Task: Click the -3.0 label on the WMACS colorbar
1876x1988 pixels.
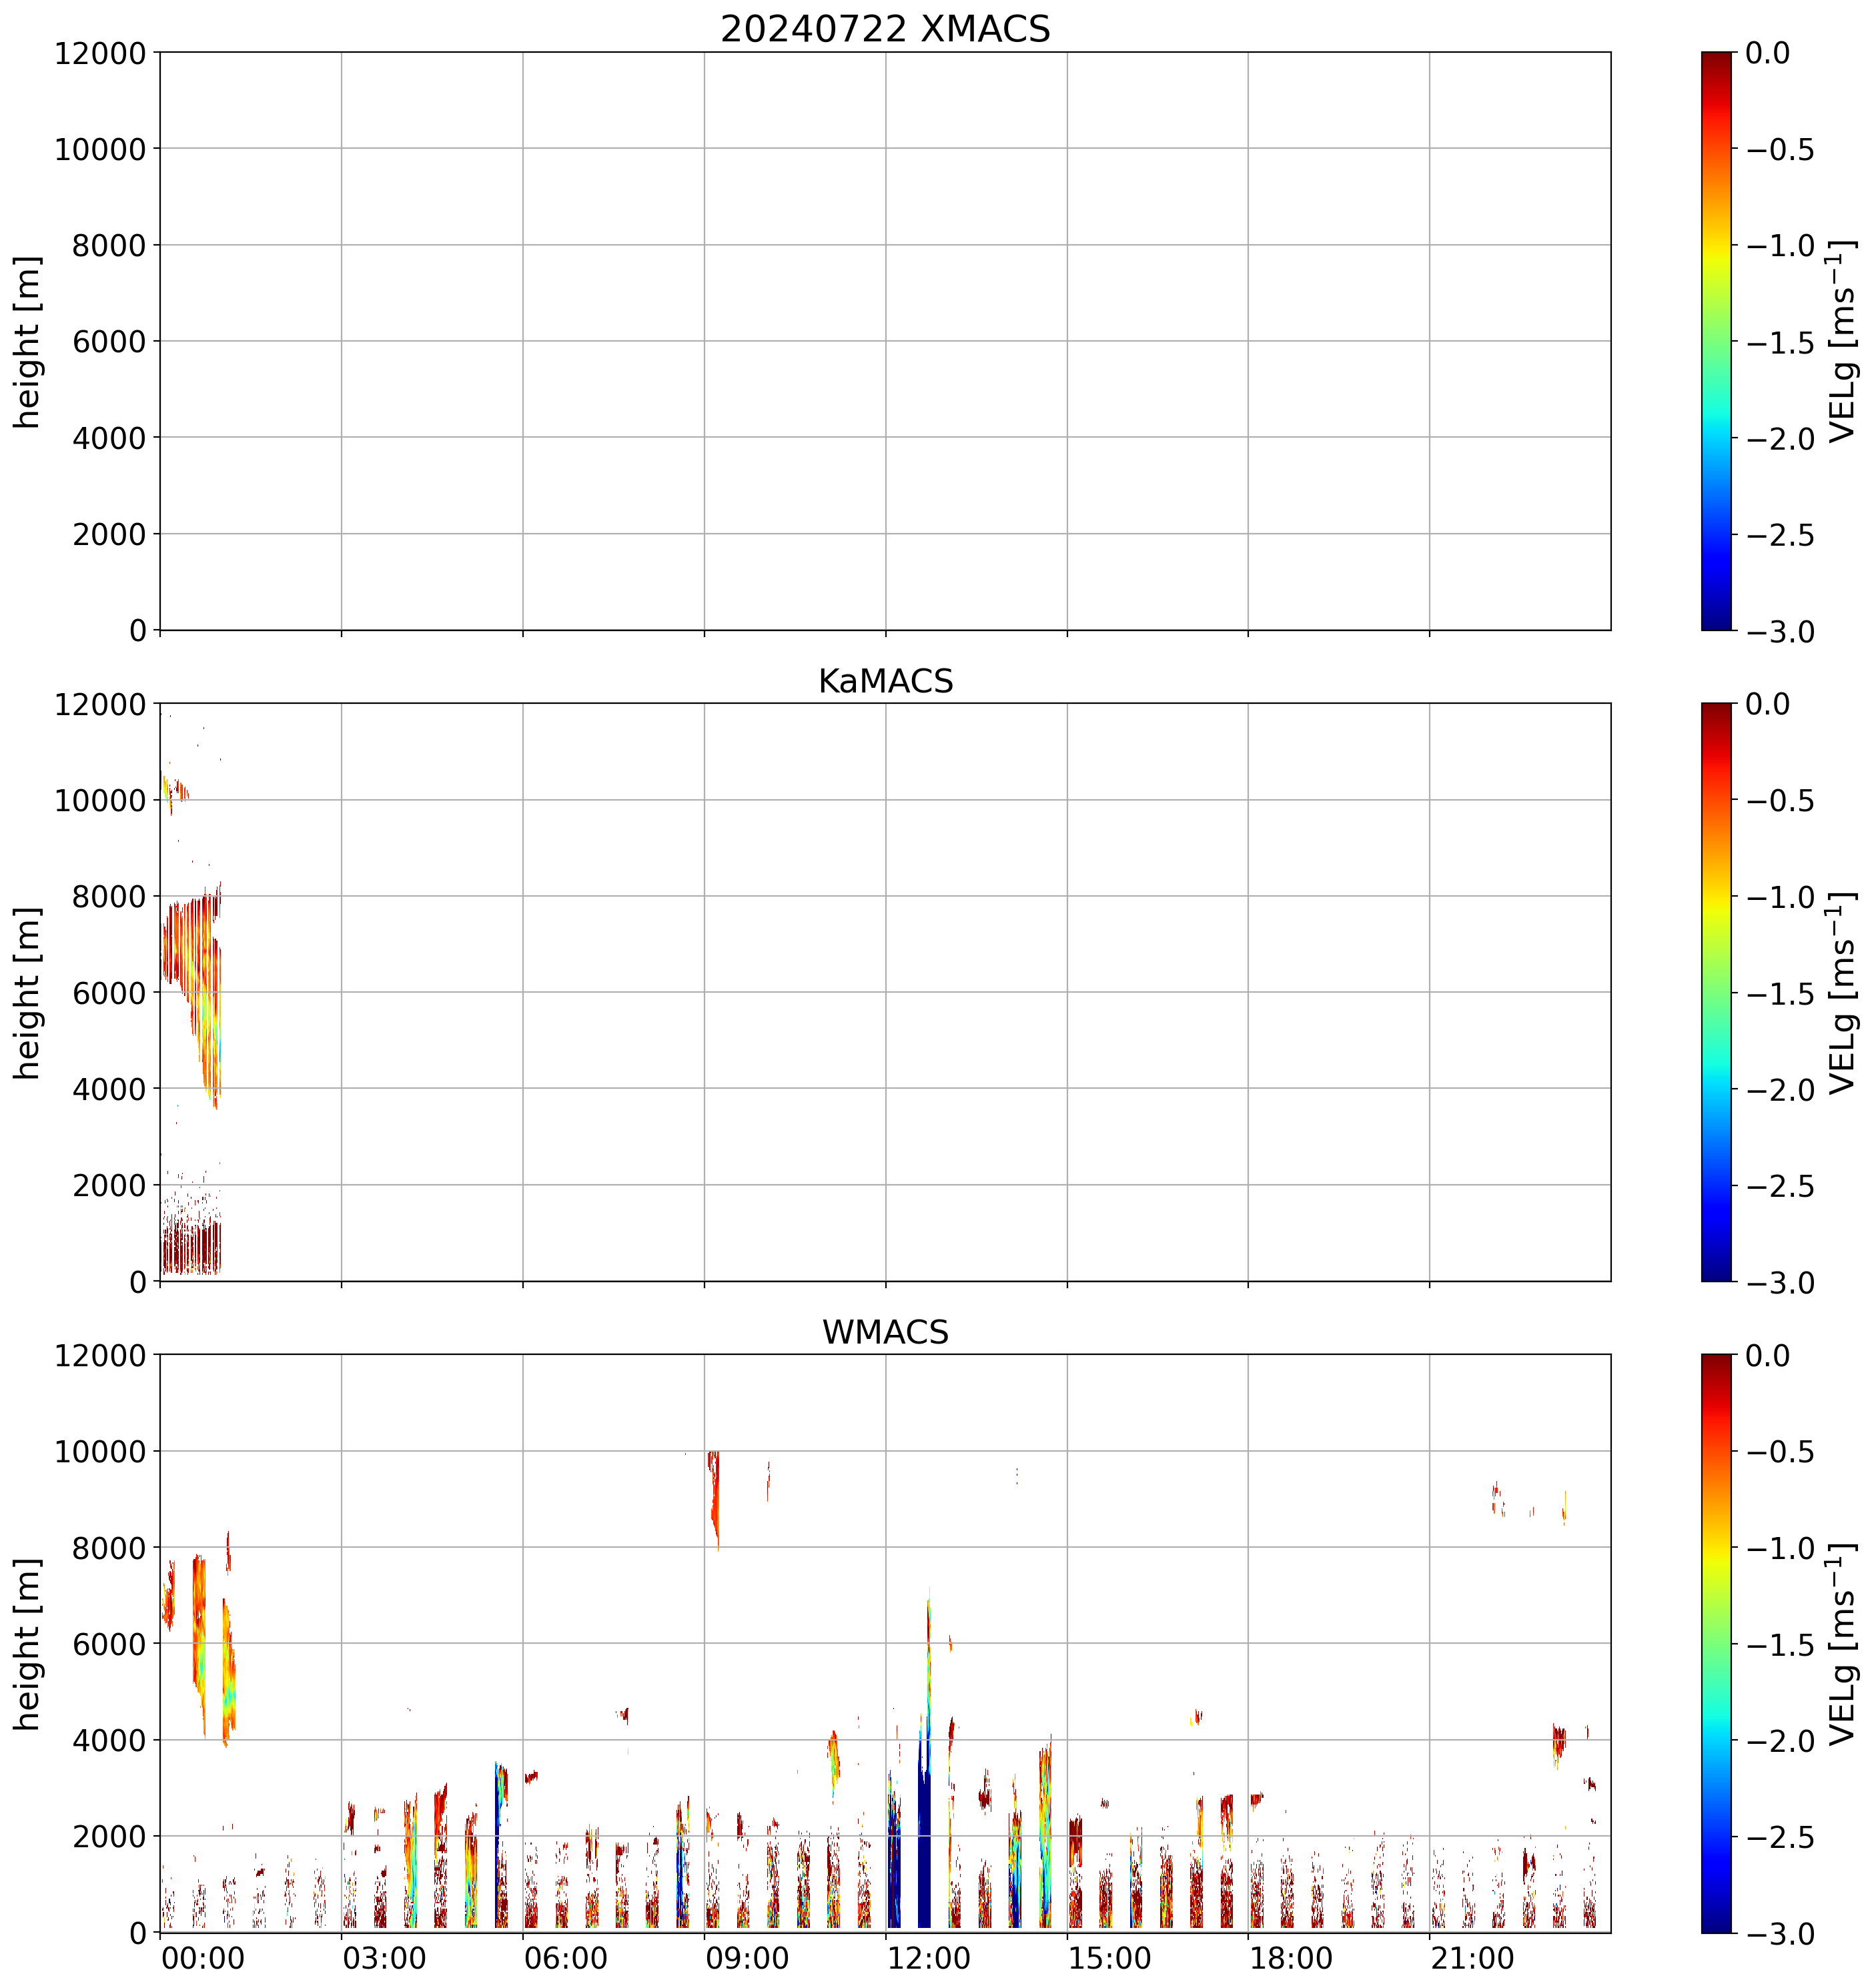Action: click(1780, 1934)
